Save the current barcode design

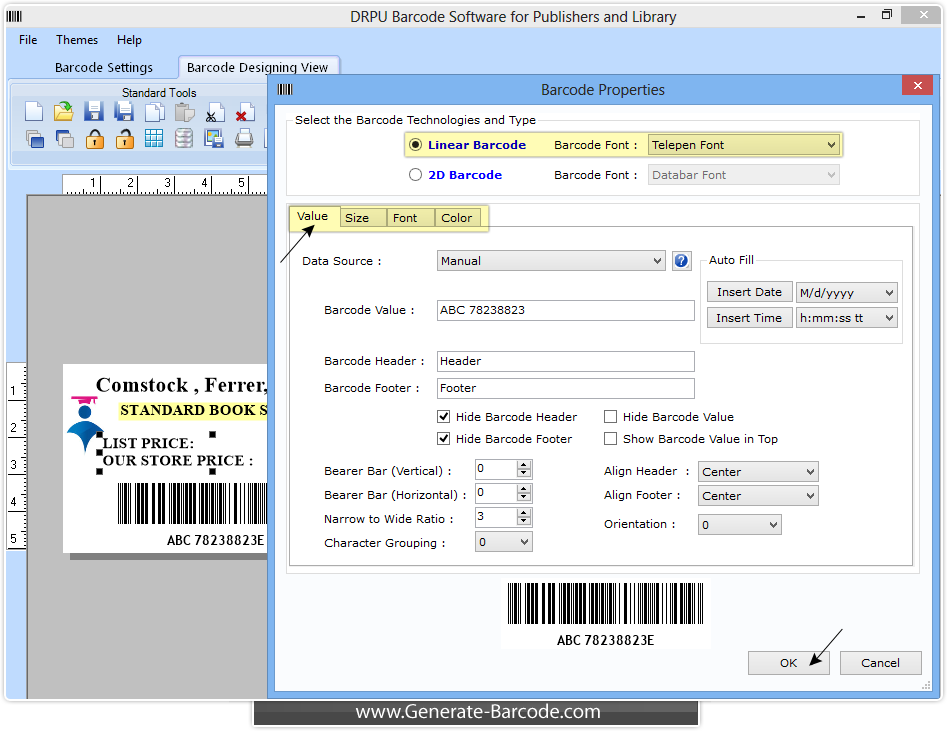pyautogui.click(x=94, y=112)
